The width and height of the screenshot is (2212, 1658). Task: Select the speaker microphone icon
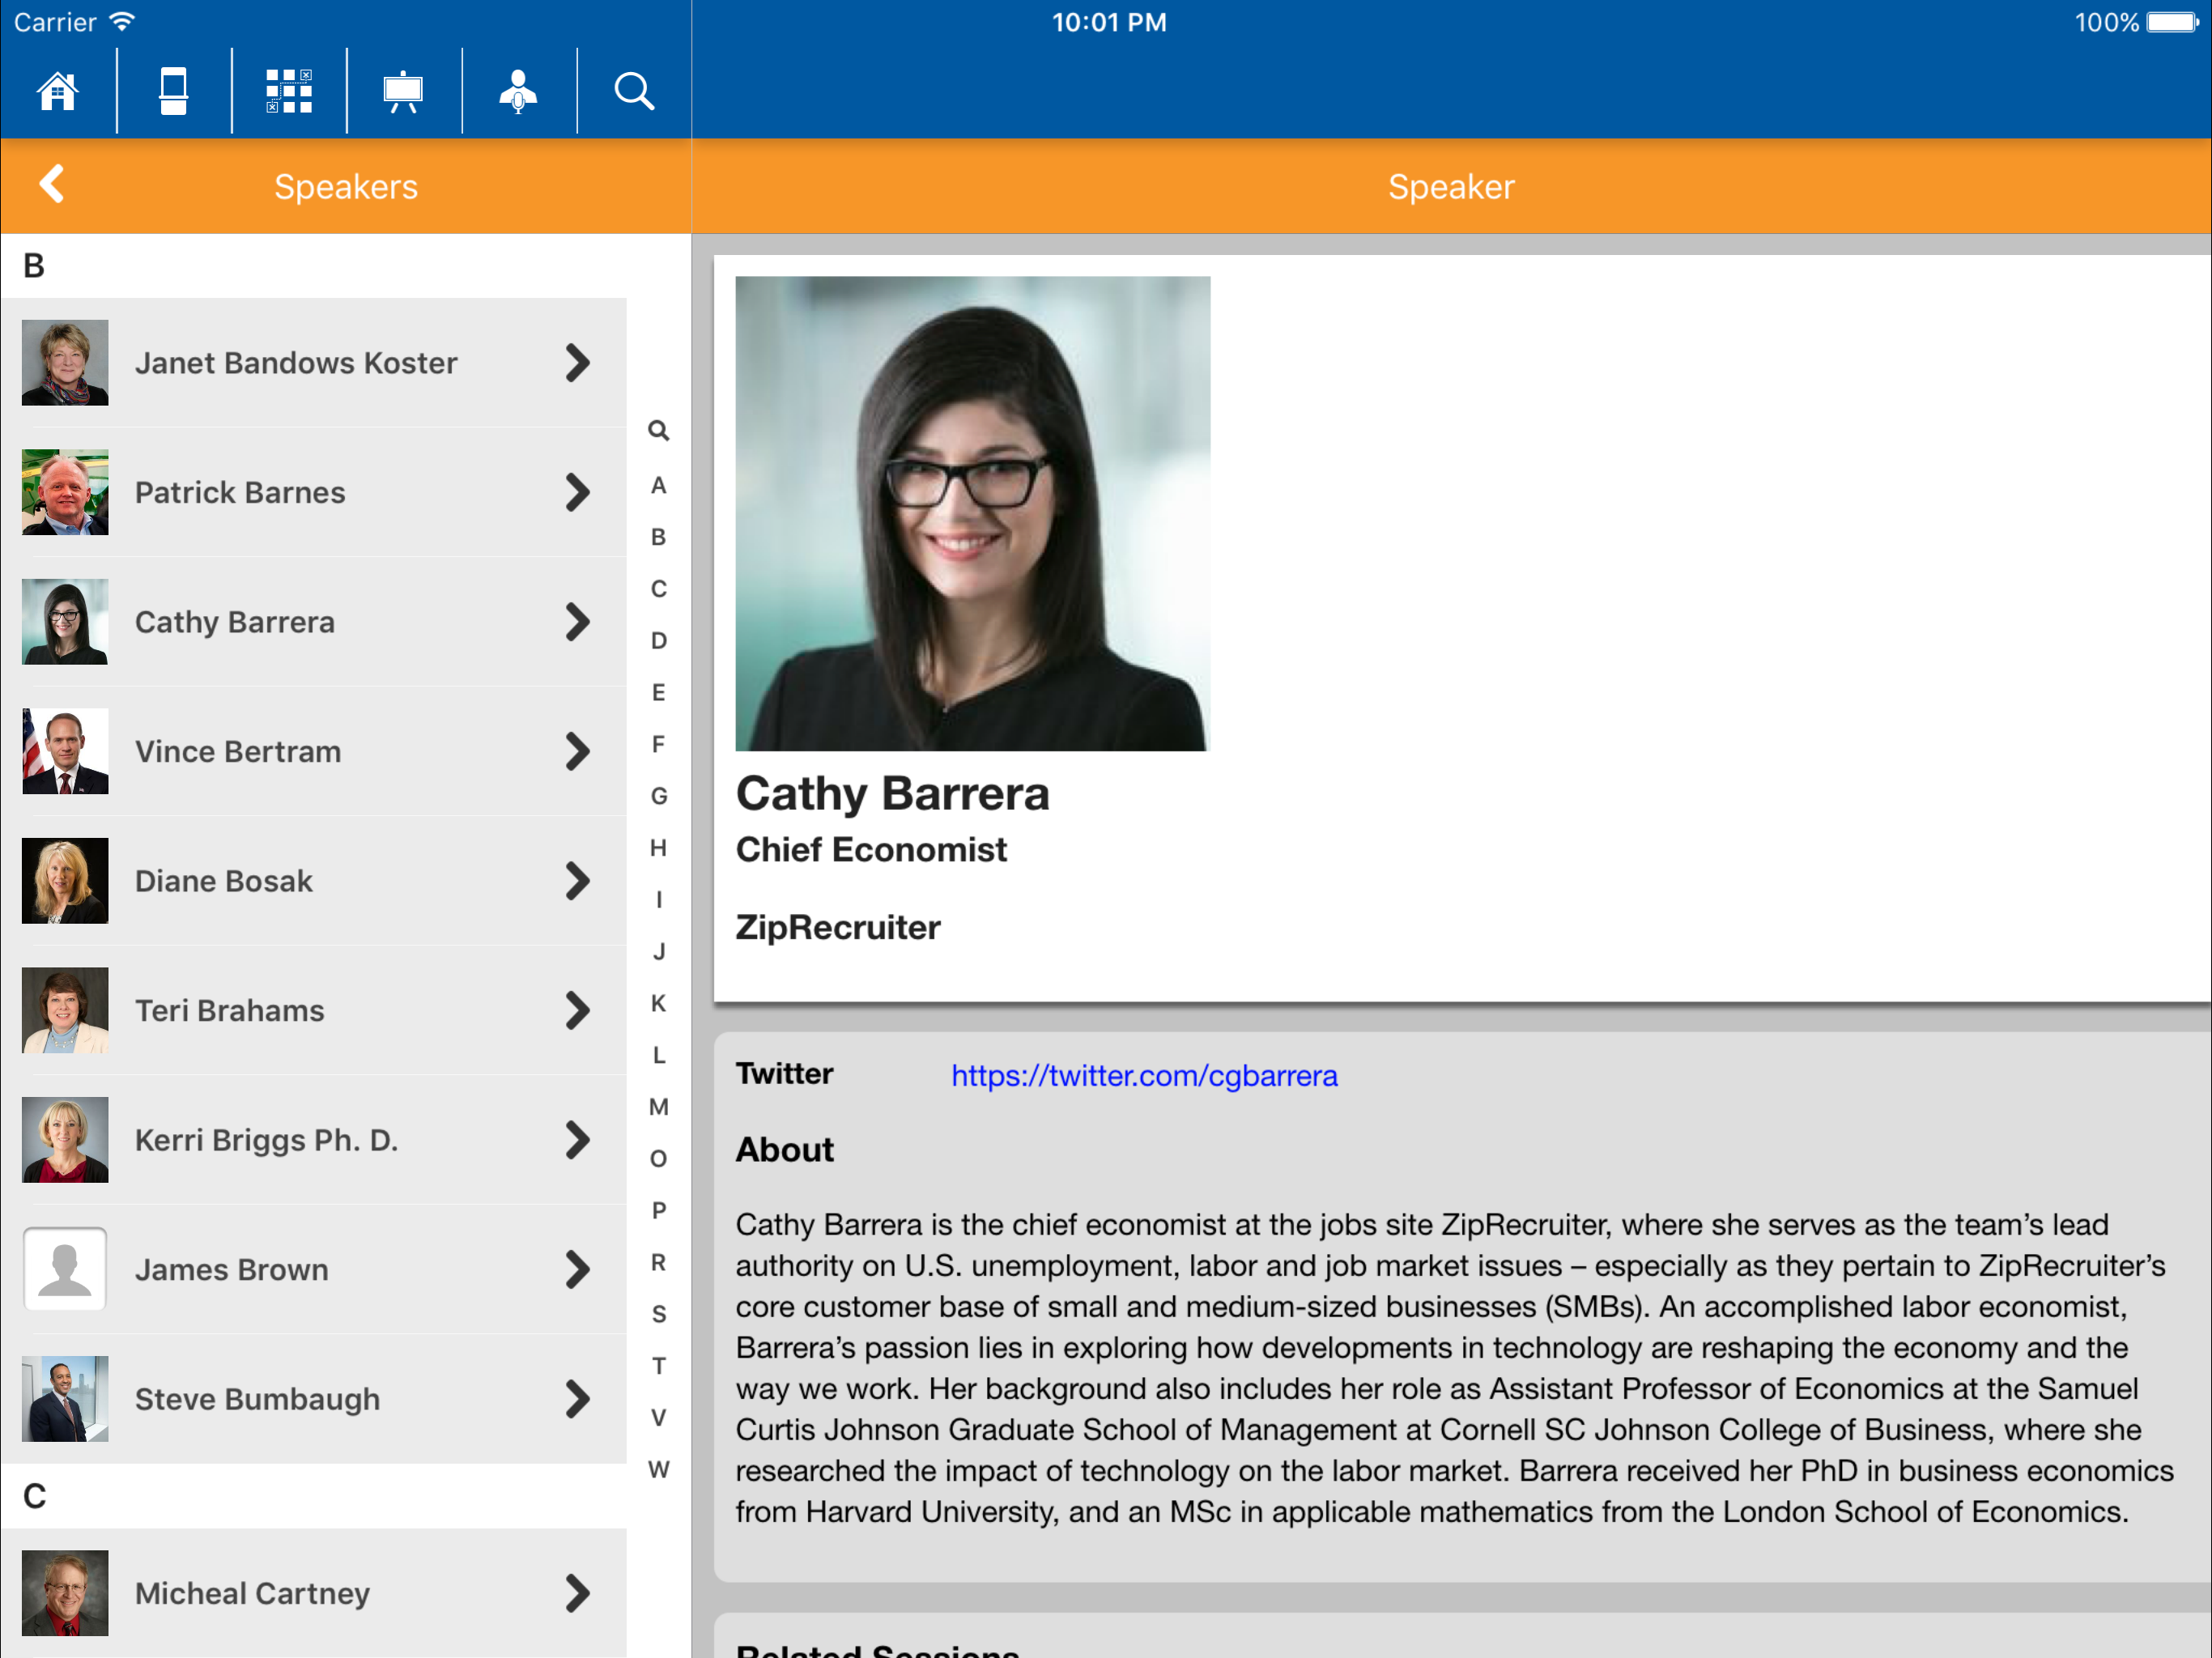pos(518,91)
